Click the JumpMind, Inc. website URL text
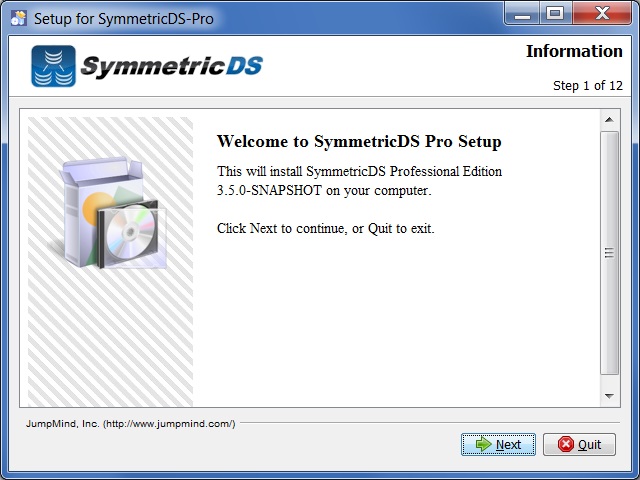 pos(169,424)
